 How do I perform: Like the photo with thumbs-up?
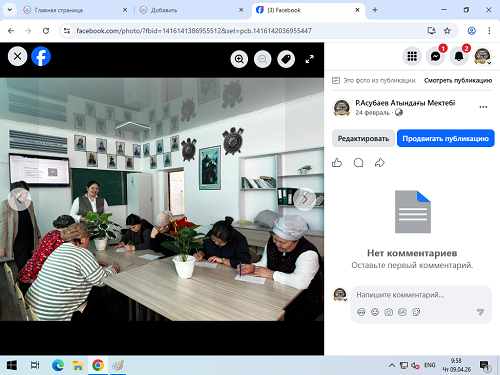click(x=337, y=163)
